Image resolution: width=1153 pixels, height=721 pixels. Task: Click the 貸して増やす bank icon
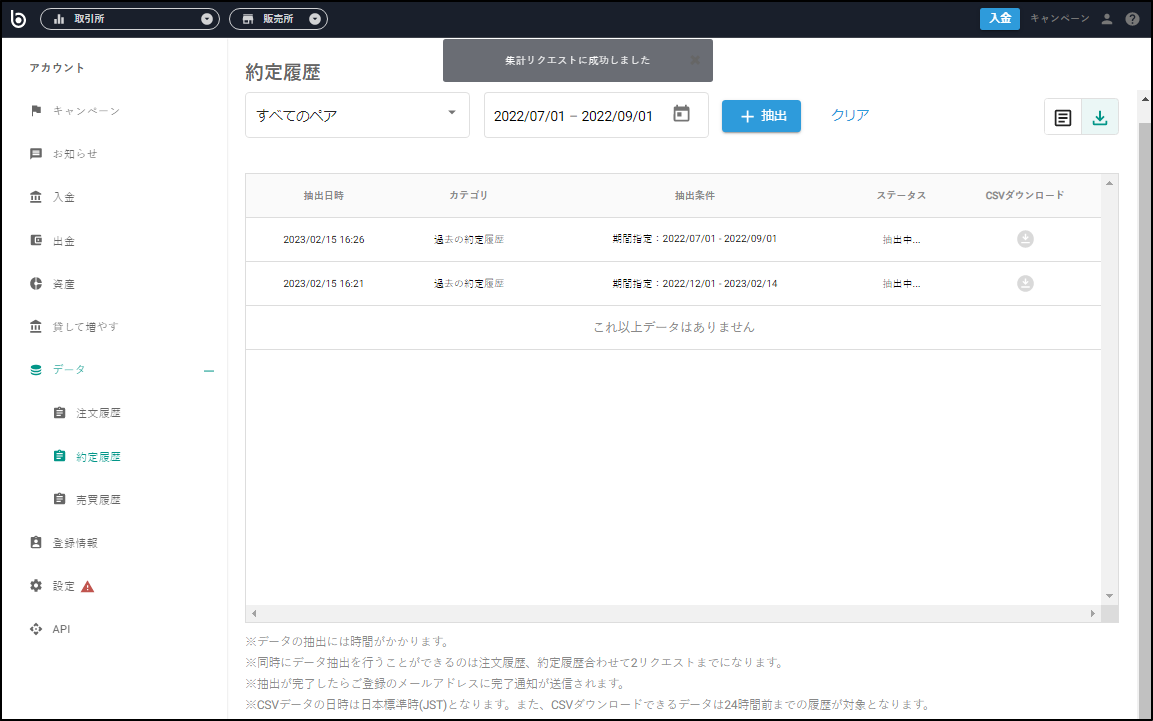36,326
